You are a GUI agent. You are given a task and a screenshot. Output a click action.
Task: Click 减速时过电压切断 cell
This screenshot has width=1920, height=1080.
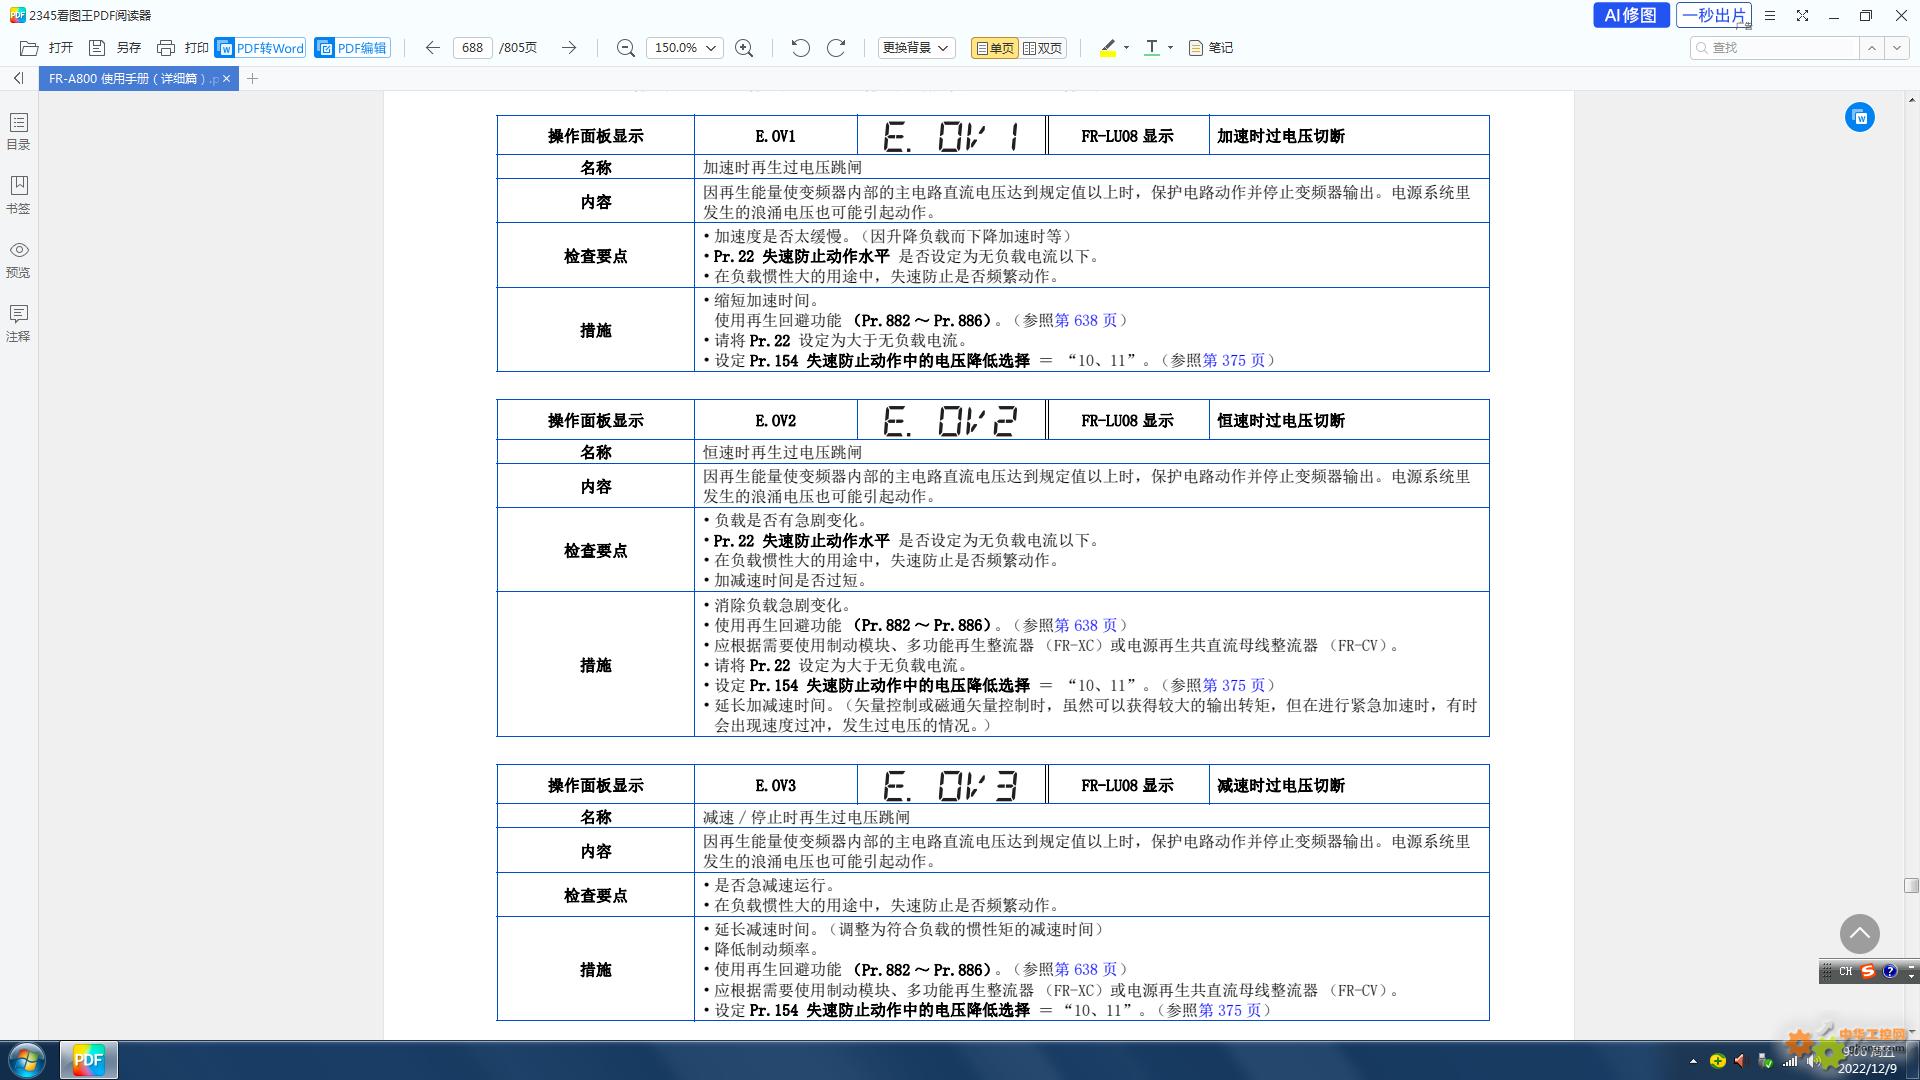1348,786
